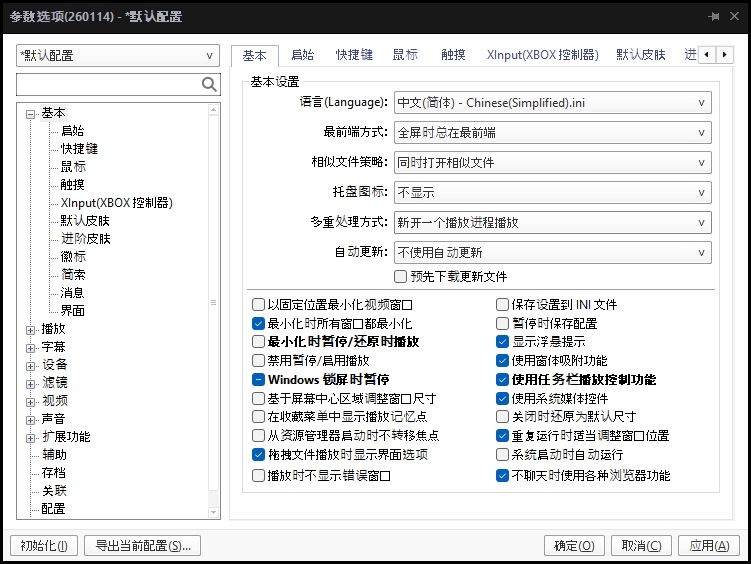The height and width of the screenshot is (564, 751).
Task: Collapse the 基本 tree node
Action: pyautogui.click(x=31, y=114)
